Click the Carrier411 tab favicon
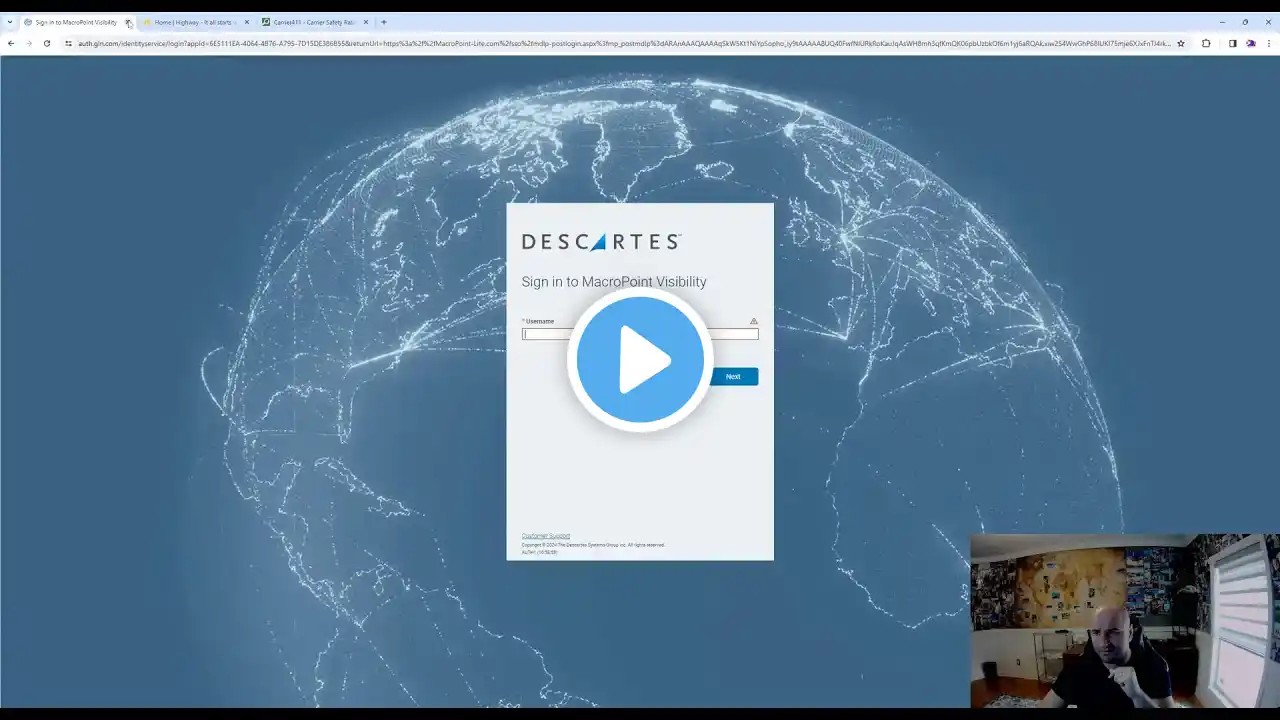 (x=266, y=22)
